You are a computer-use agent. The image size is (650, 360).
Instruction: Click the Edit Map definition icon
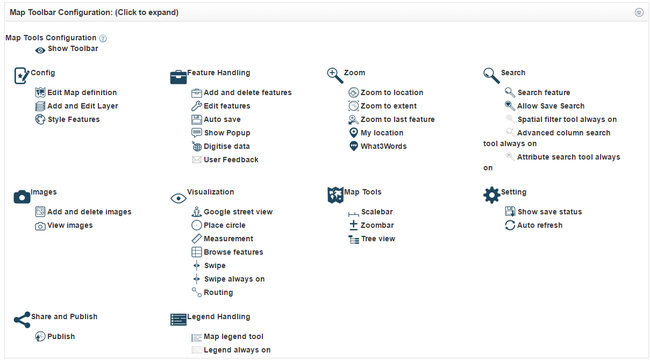(40, 92)
